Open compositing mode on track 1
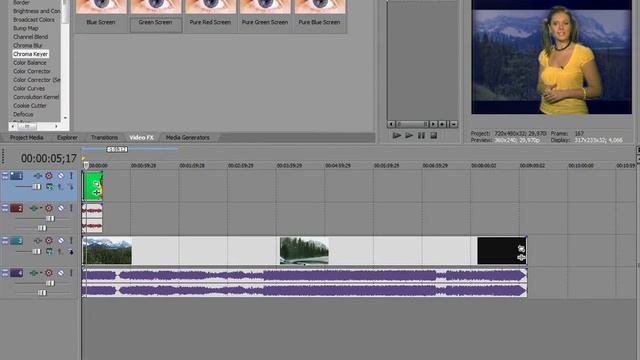Image resolution: width=640 pixels, height=360 pixels. pos(49,187)
